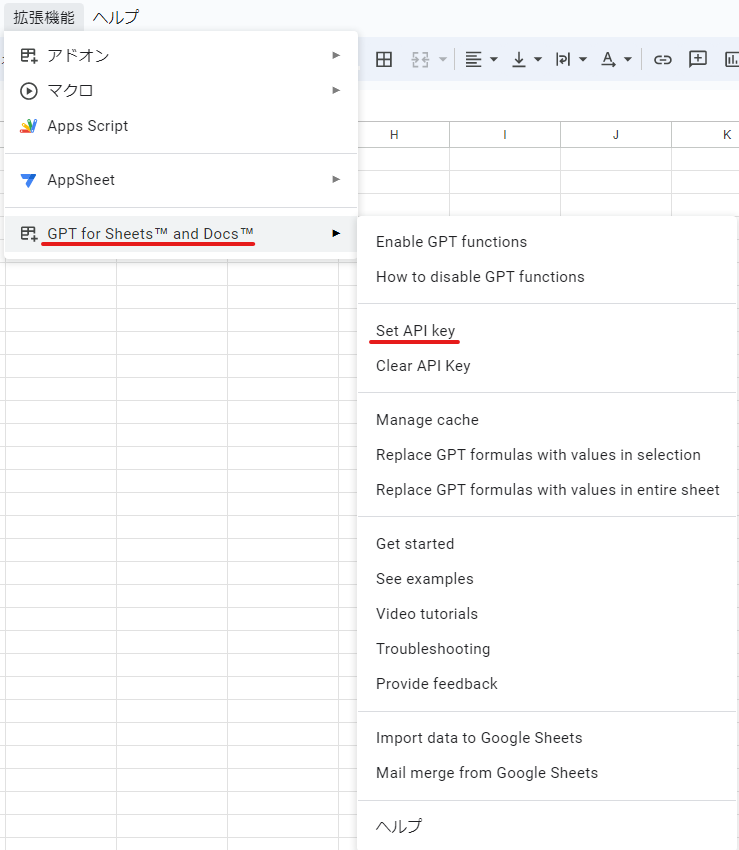Click the マクロ play icon
Viewport: 739px width, 850px height.
[x=29, y=91]
